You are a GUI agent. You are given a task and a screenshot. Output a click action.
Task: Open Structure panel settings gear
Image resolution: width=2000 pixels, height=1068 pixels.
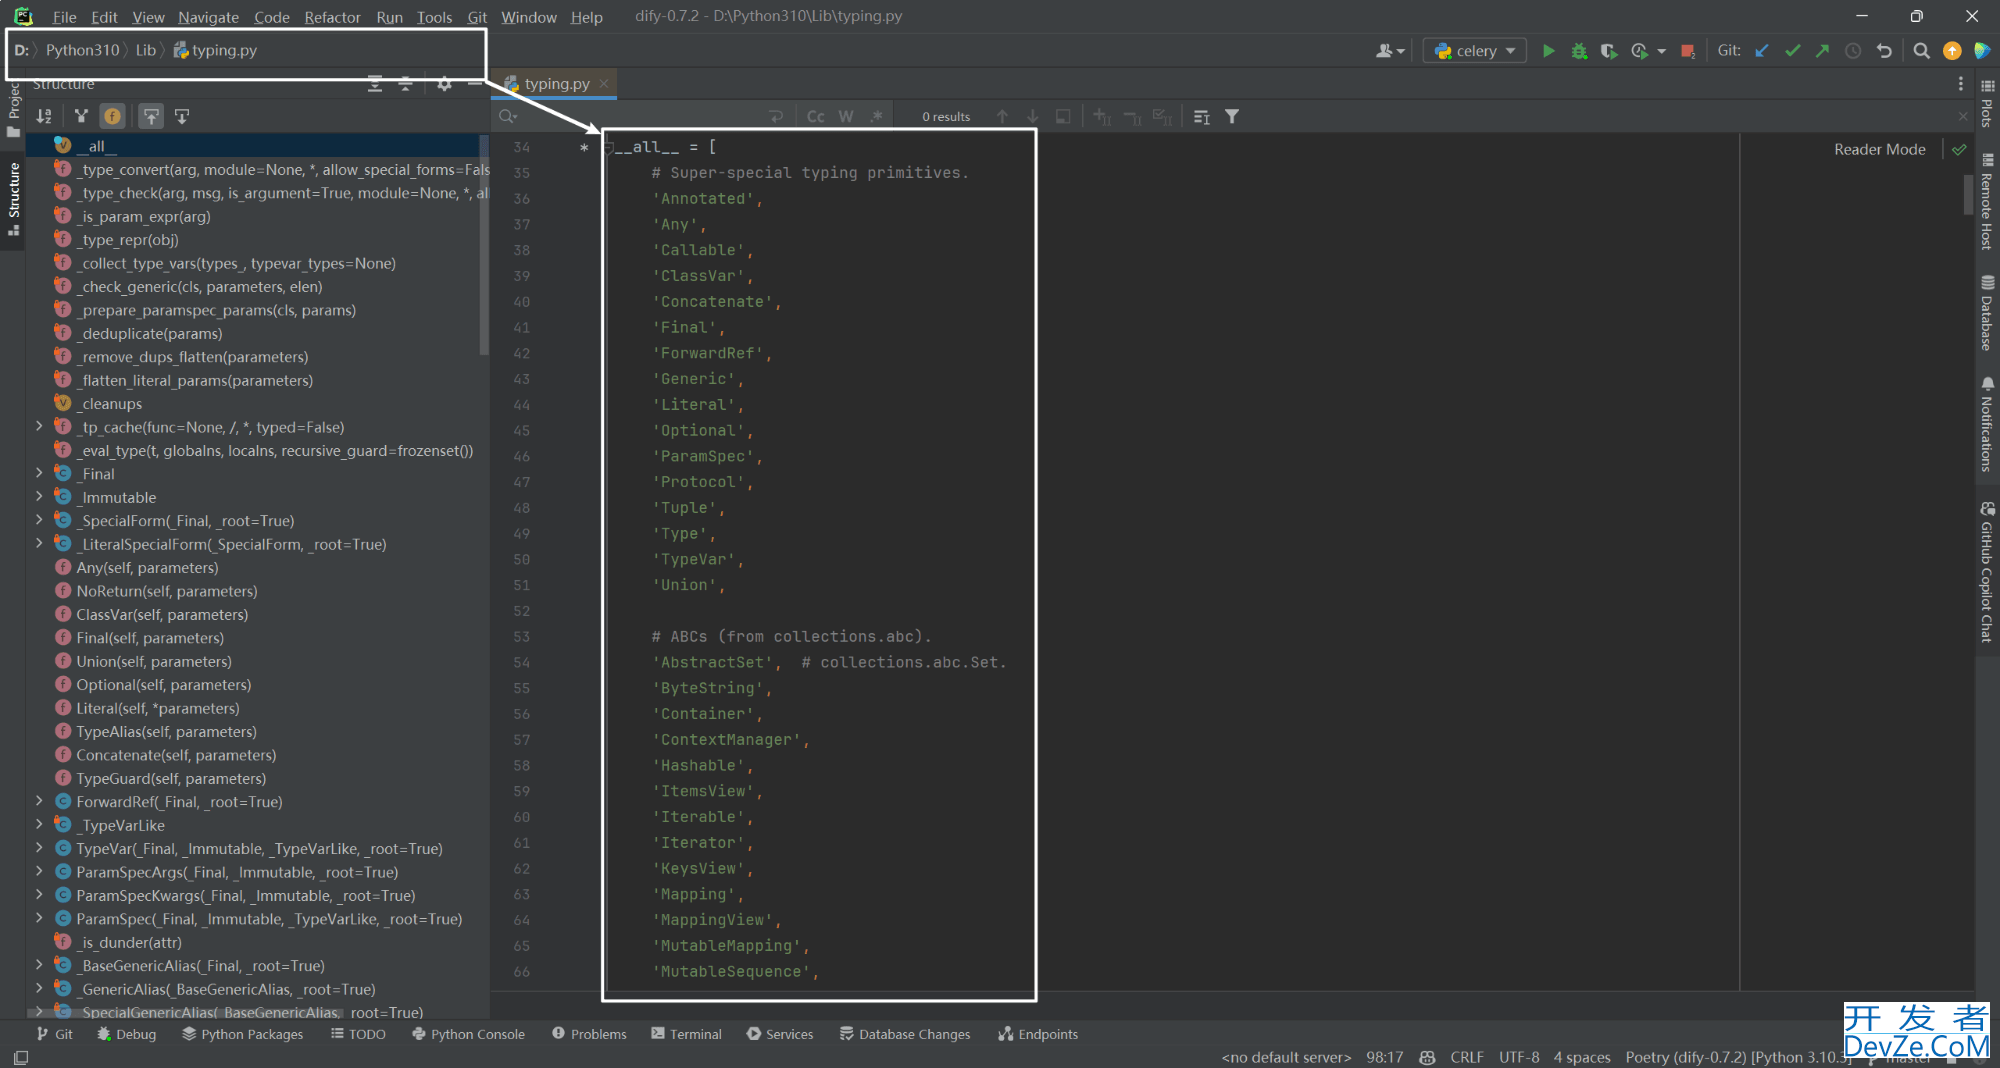click(x=444, y=84)
